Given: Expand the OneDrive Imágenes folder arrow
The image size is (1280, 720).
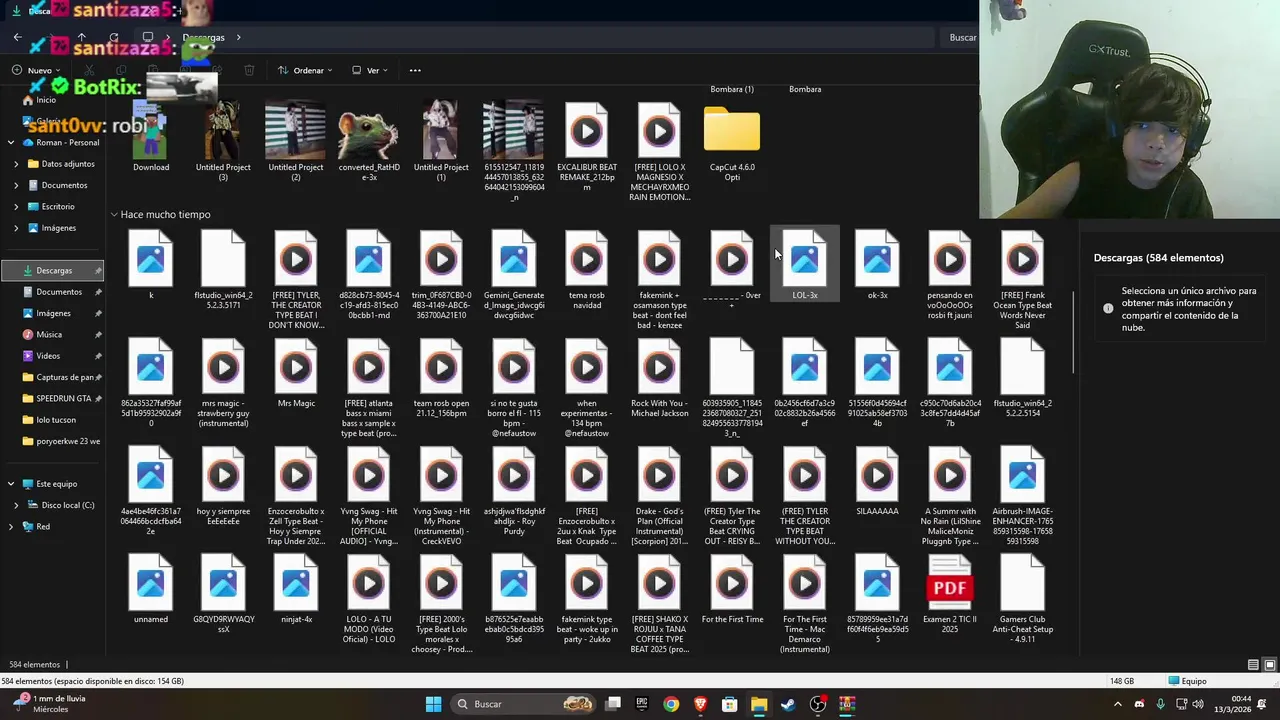Looking at the screenshot, I should (16, 228).
